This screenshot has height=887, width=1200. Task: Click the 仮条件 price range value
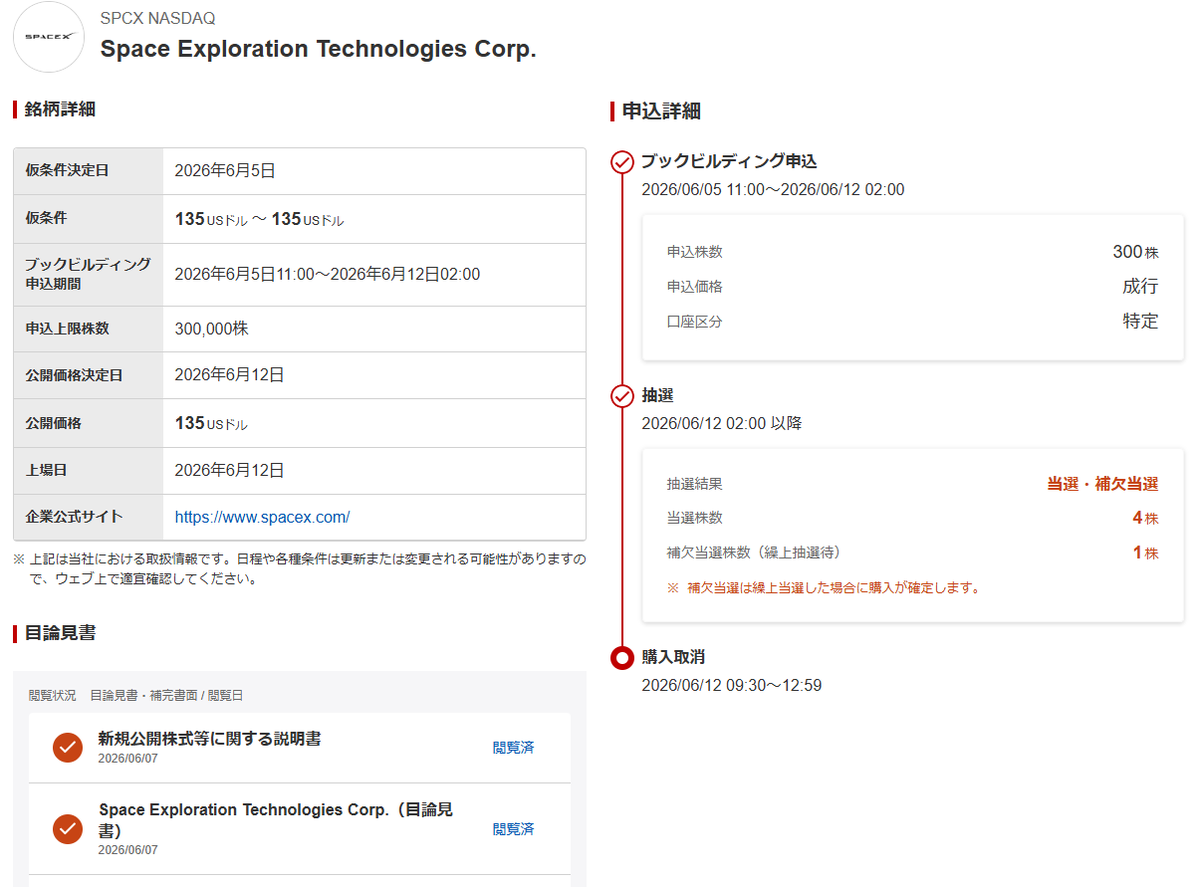pos(259,219)
